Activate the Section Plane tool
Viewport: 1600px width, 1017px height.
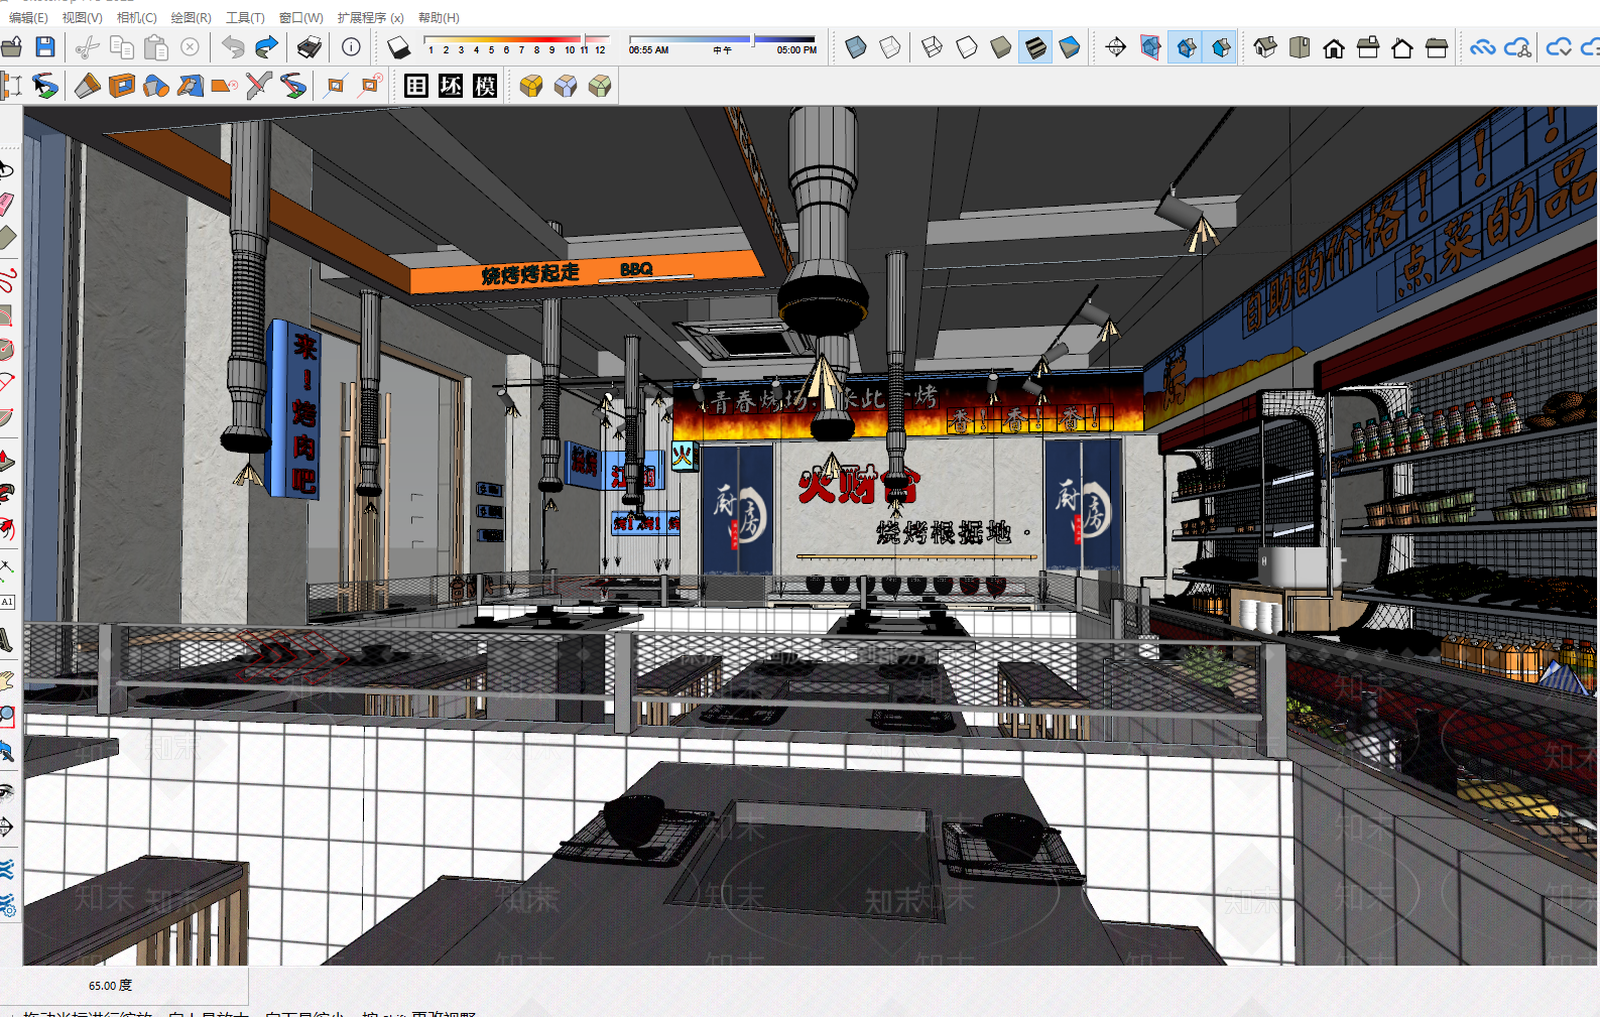(x=1116, y=47)
